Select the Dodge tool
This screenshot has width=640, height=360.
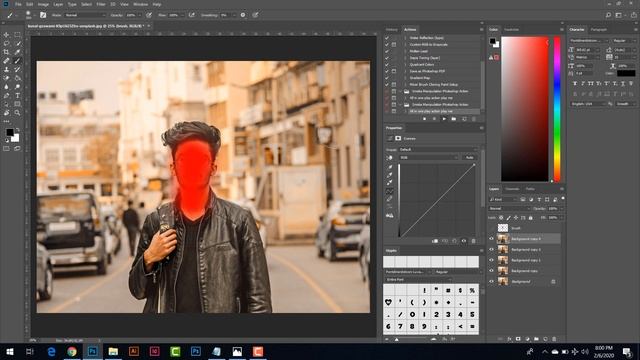click(x=17, y=87)
